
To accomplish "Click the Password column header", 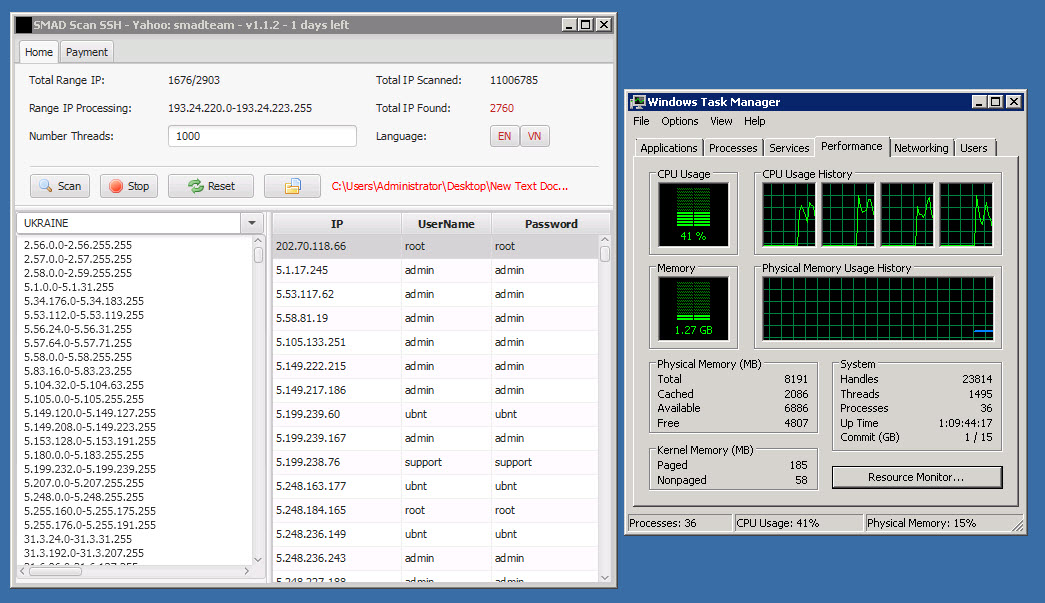I will (551, 224).
